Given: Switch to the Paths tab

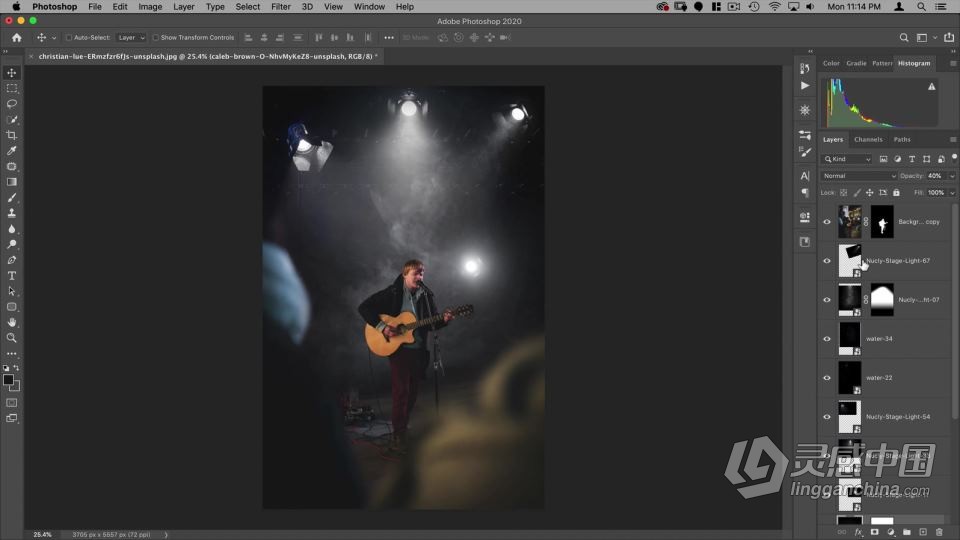Looking at the screenshot, I should pos(902,139).
